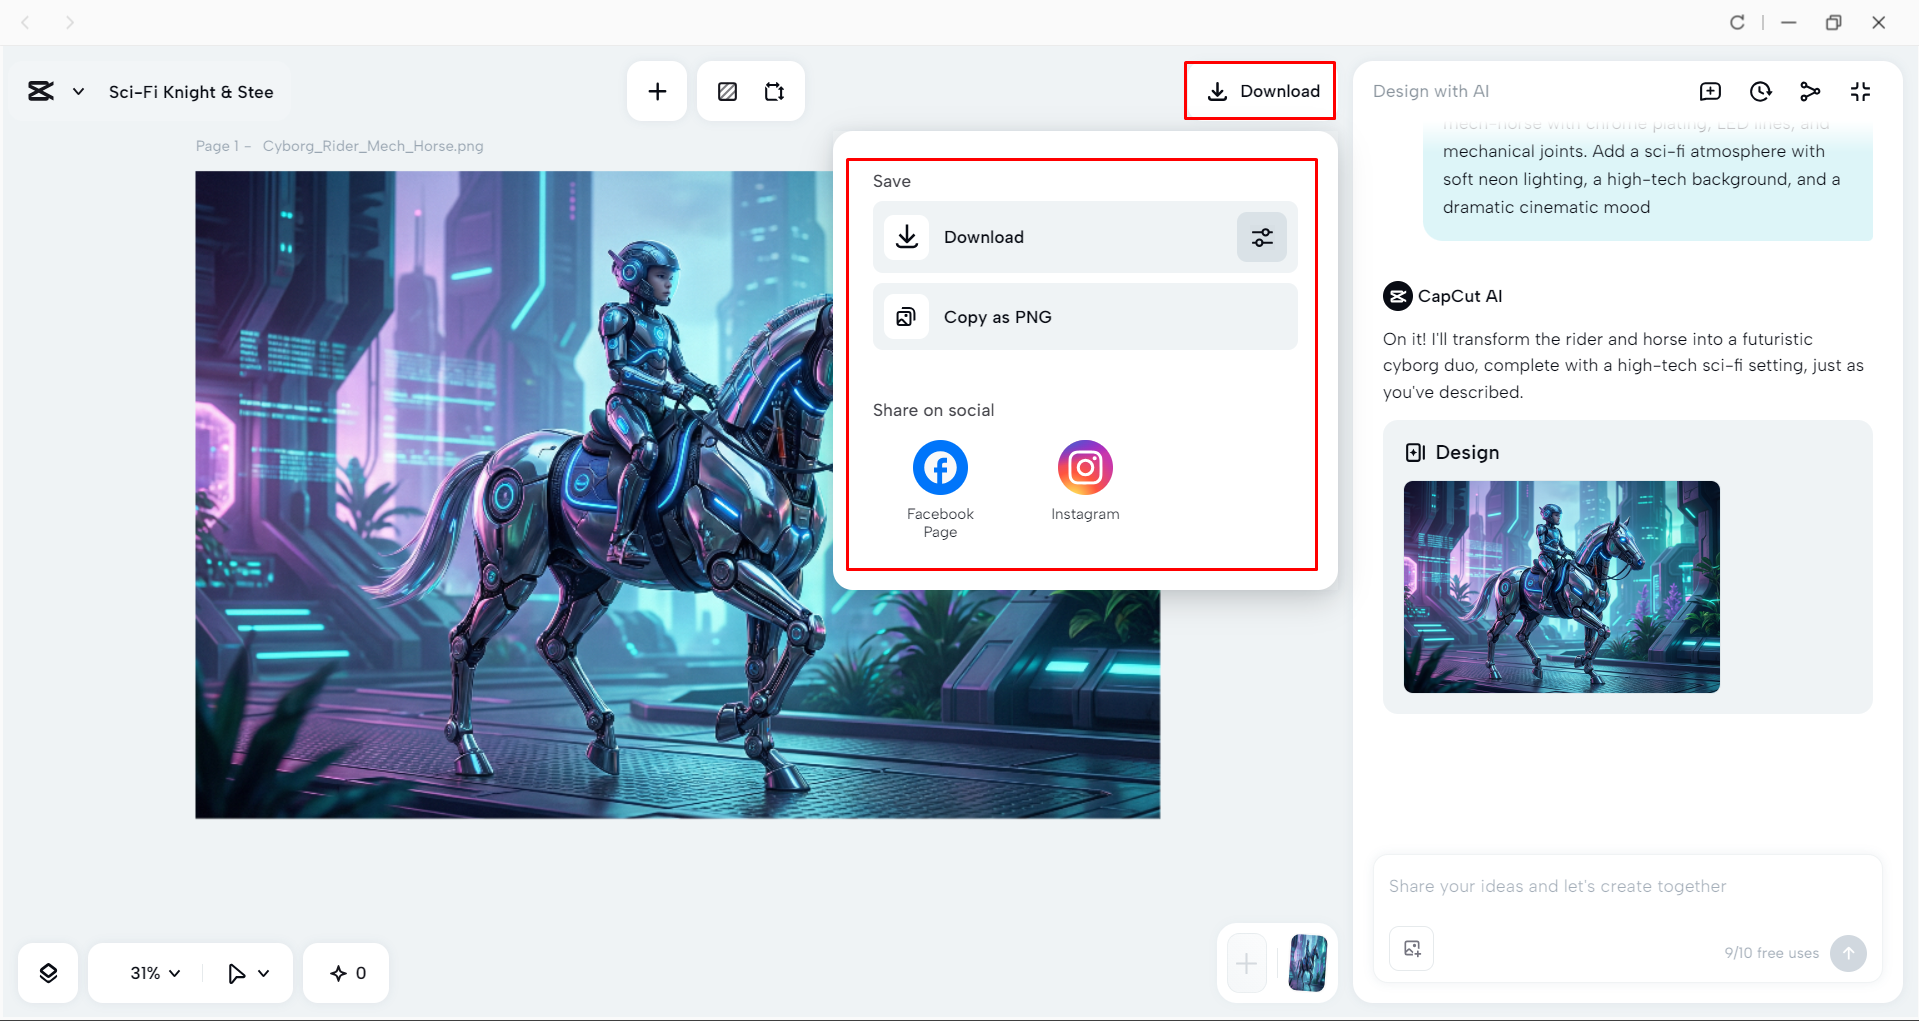Click the Design with AI header label
Screen dimensions: 1919x1021
coord(1430,91)
